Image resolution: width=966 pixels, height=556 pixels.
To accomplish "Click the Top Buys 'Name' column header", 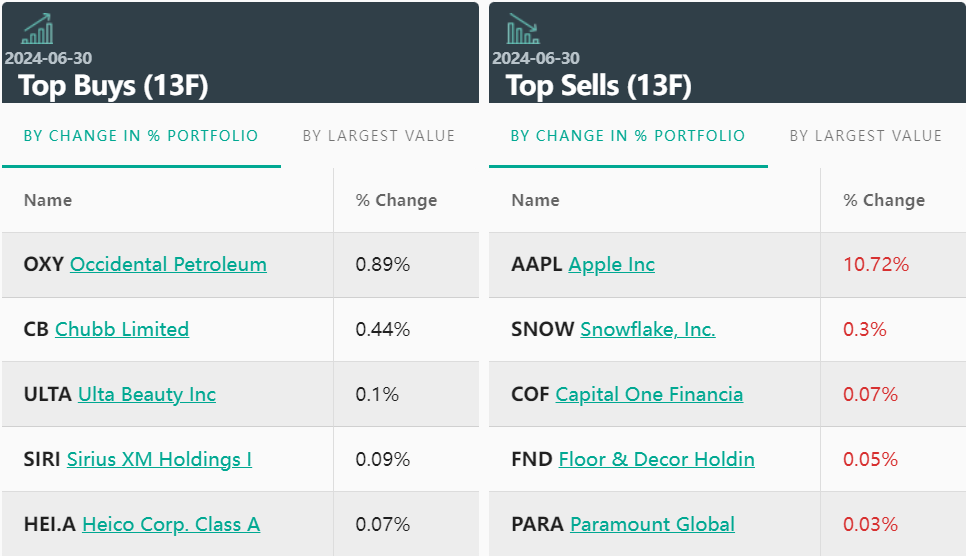I will 48,200.
